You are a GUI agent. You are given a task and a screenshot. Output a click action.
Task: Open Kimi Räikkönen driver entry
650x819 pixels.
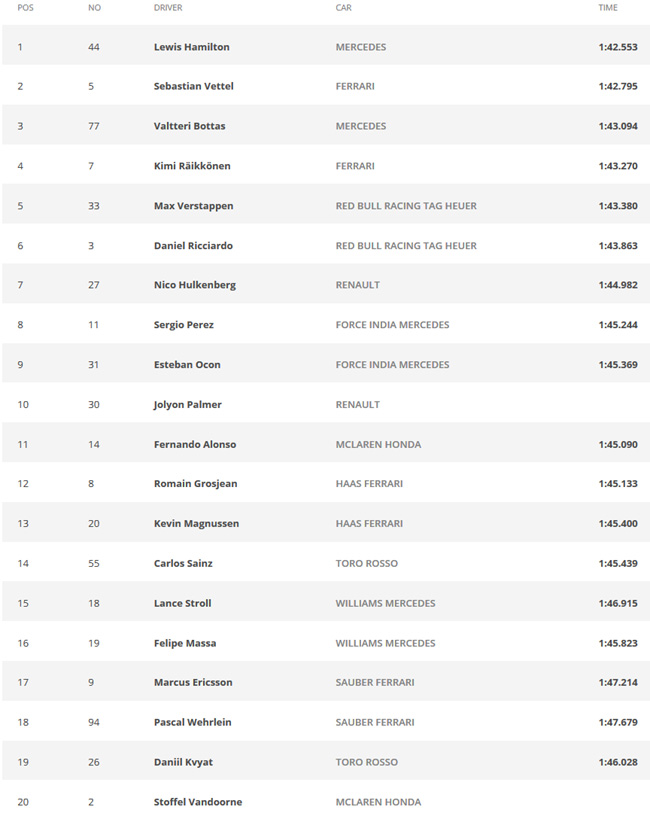click(x=192, y=166)
